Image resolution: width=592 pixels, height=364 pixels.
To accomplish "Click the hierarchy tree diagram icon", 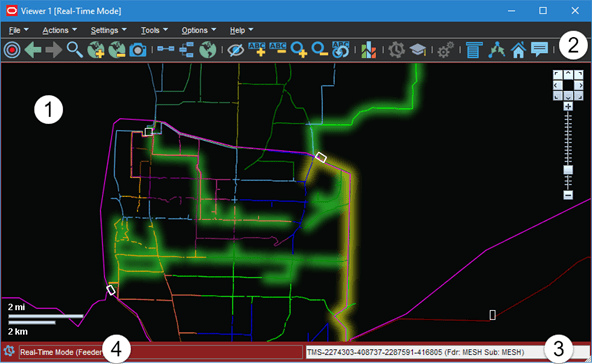I will click(187, 50).
